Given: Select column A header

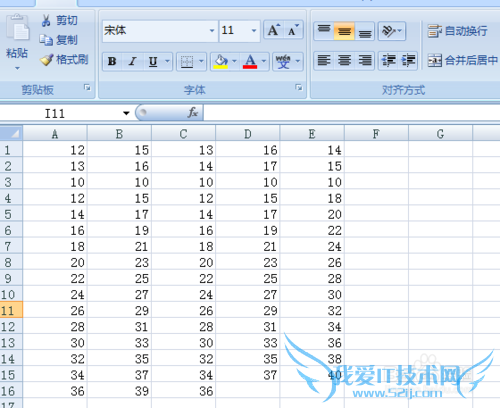Looking at the screenshot, I should click(x=55, y=134).
